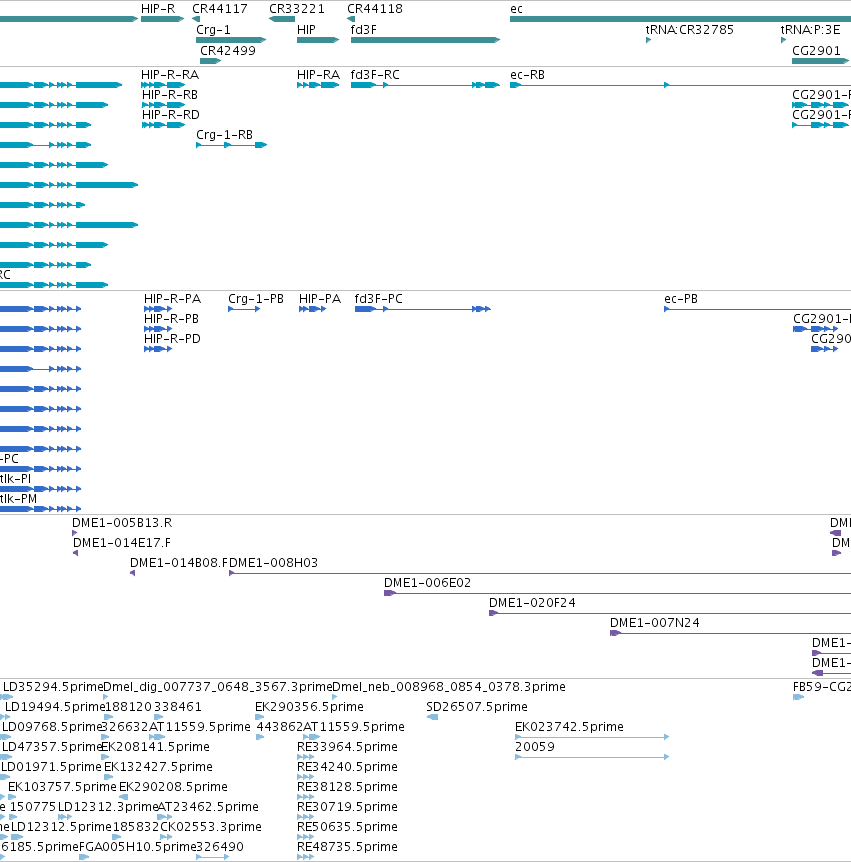
Task: Click the RE38128.5prime EST
Action: [x=306, y=797]
